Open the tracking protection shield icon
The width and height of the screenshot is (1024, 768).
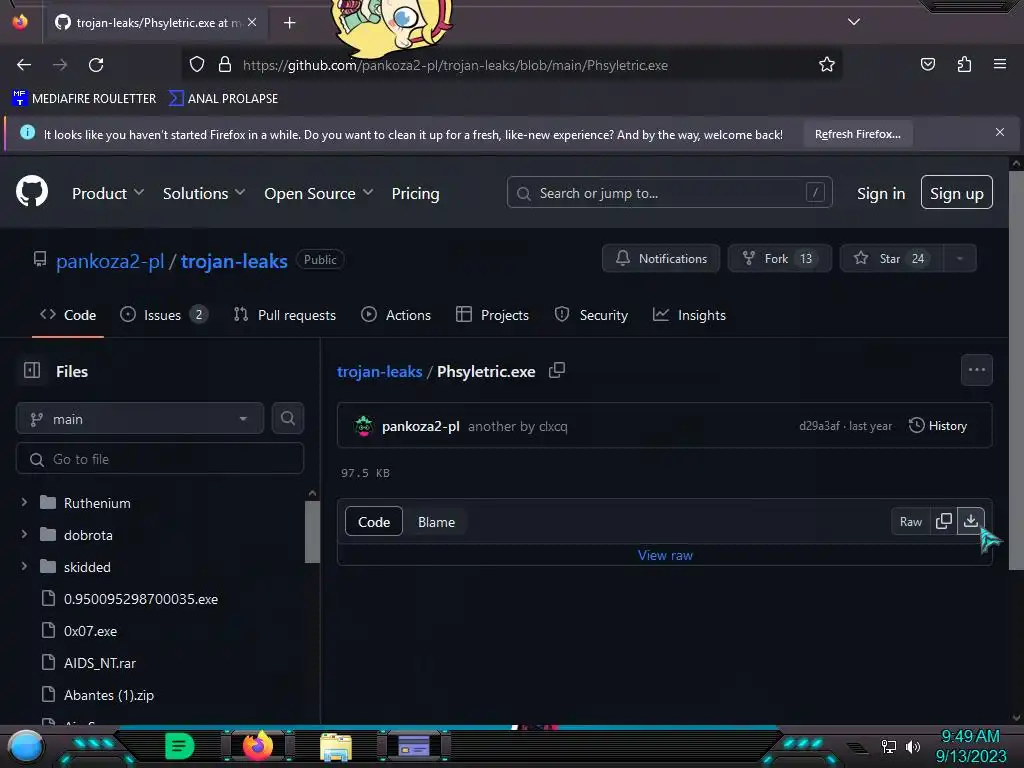[x=197, y=65]
